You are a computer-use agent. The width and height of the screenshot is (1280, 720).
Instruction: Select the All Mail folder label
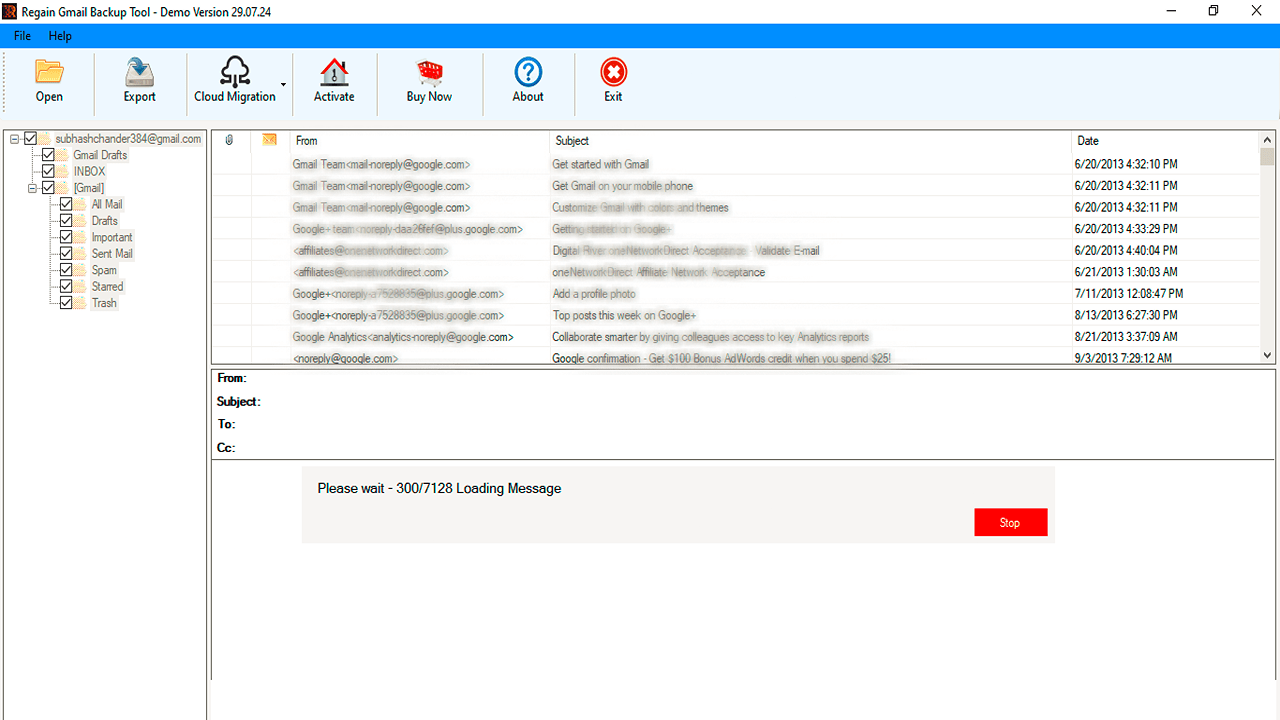[x=107, y=204]
